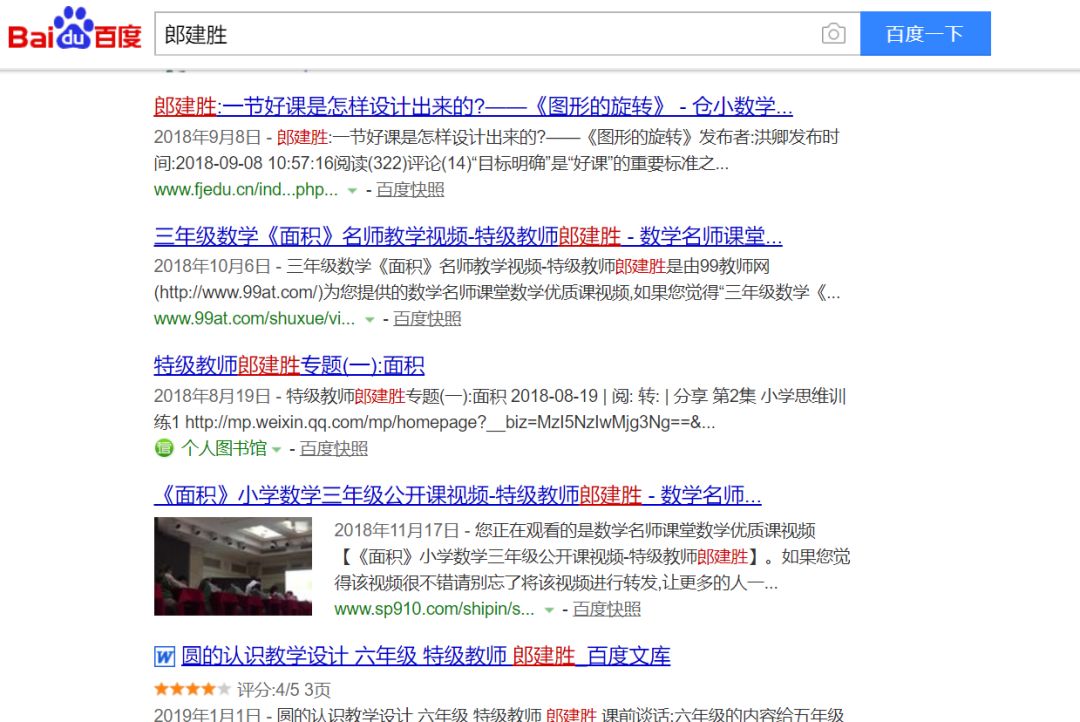
Task: Click the www.fjedu.cn/ind...php... URL
Action: pyautogui.click(x=246, y=190)
